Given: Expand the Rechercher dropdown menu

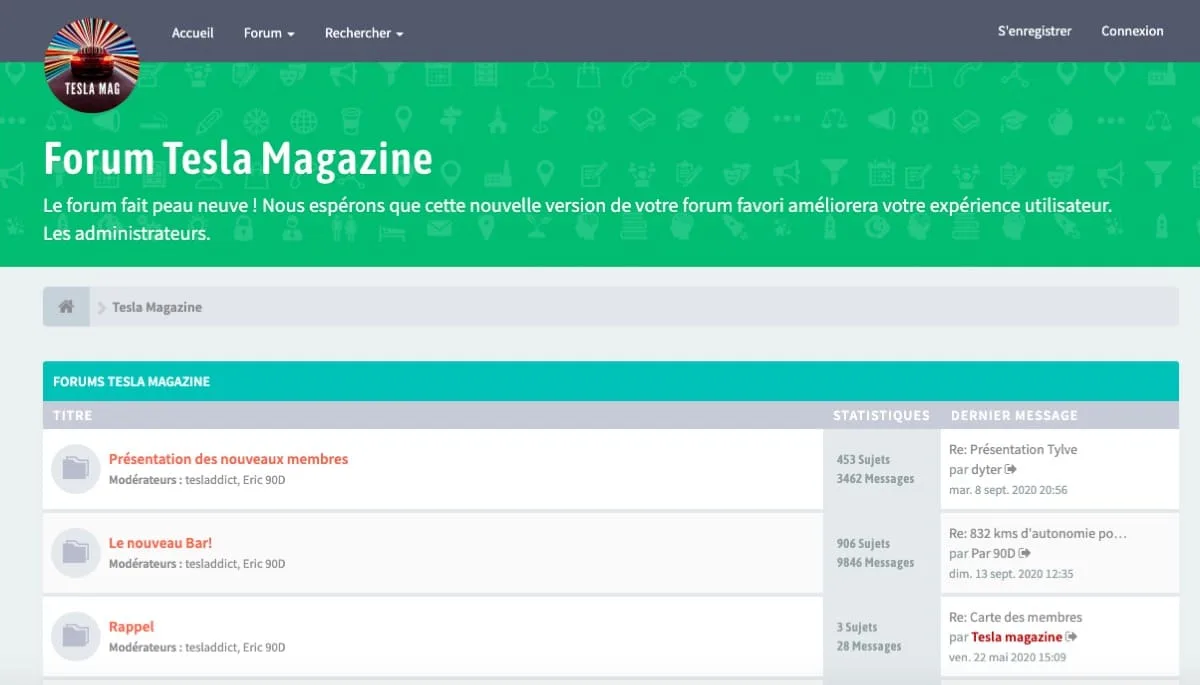Looking at the screenshot, I should pyautogui.click(x=364, y=33).
